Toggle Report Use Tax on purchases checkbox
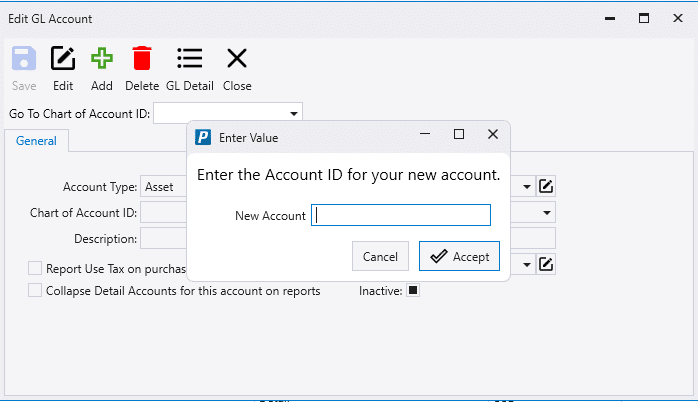This screenshot has height=402, width=698. coord(35,268)
